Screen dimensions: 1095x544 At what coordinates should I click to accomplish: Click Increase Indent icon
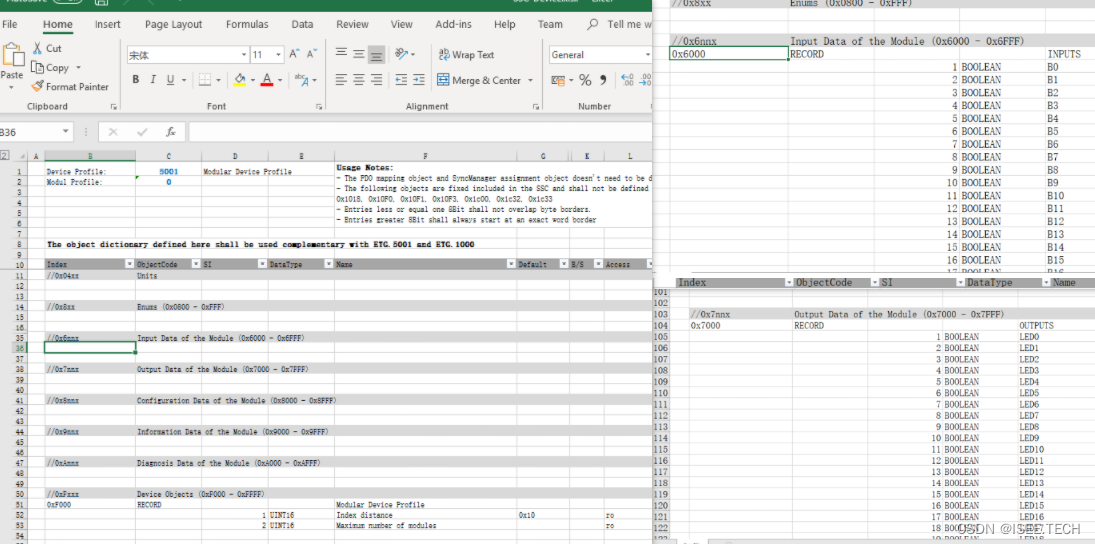pyautogui.click(x=418, y=80)
